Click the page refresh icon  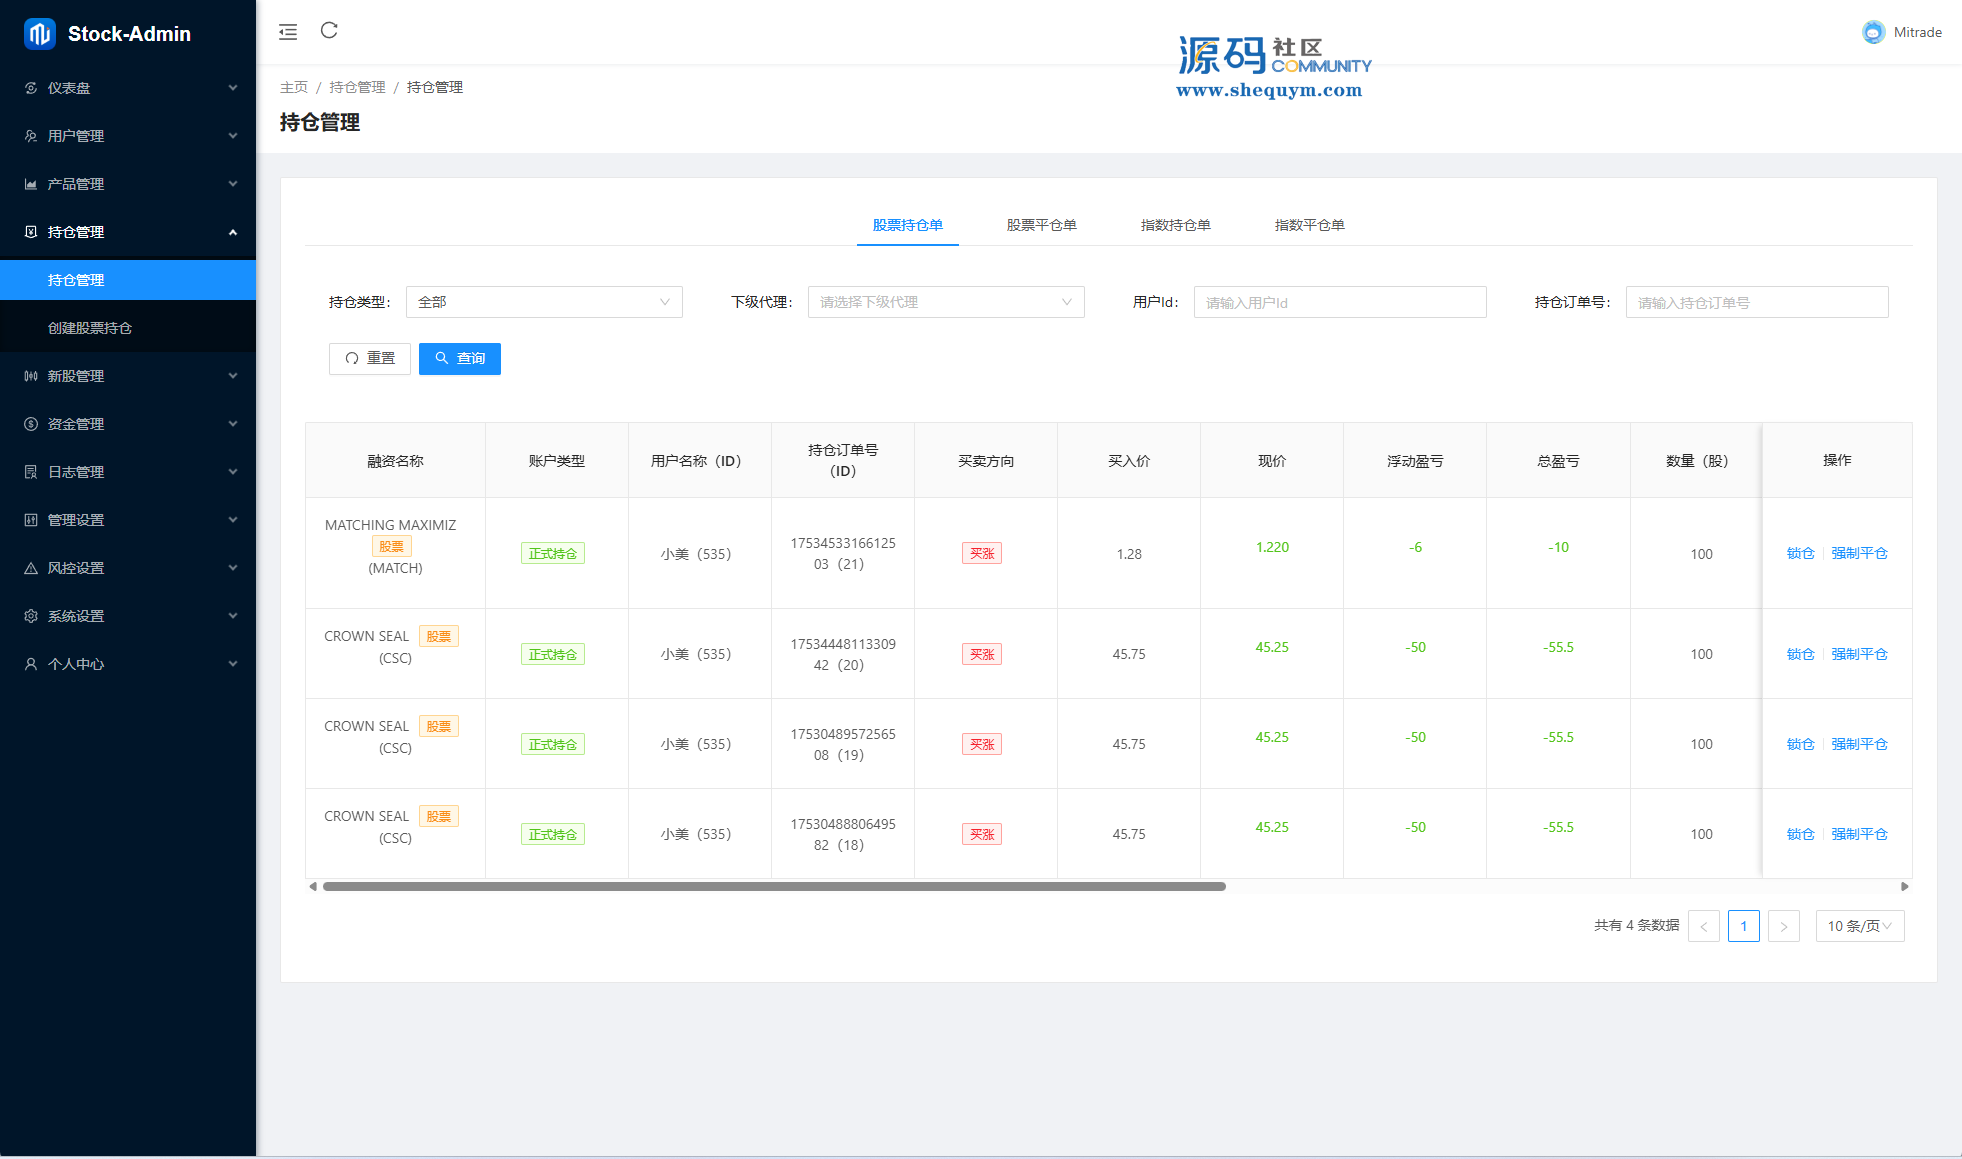(329, 31)
